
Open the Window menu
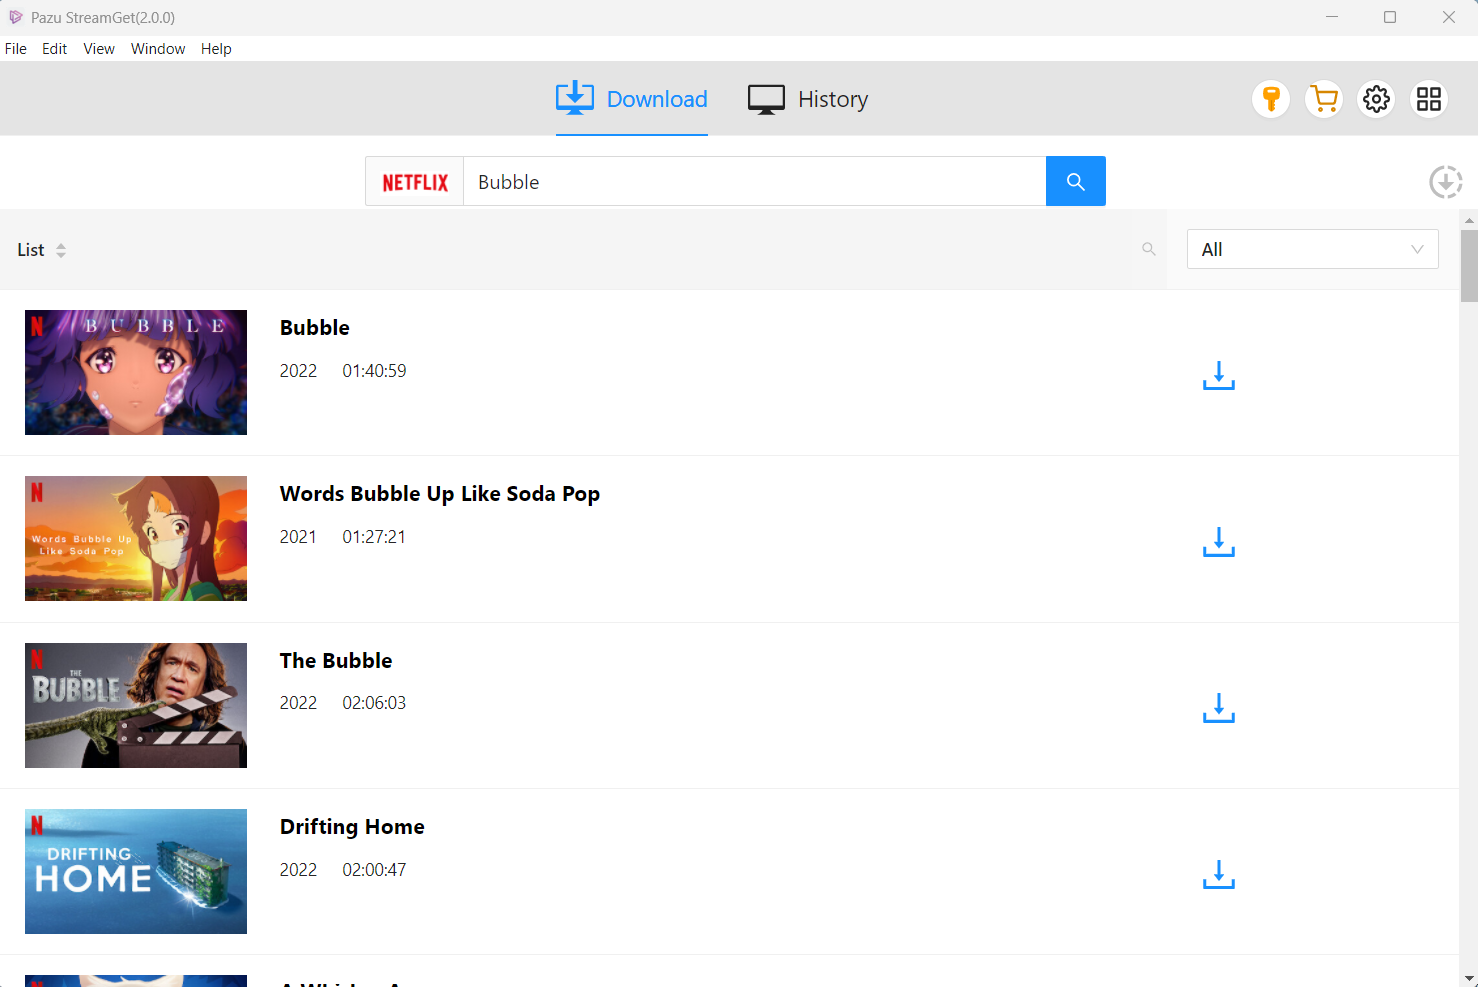[158, 49]
